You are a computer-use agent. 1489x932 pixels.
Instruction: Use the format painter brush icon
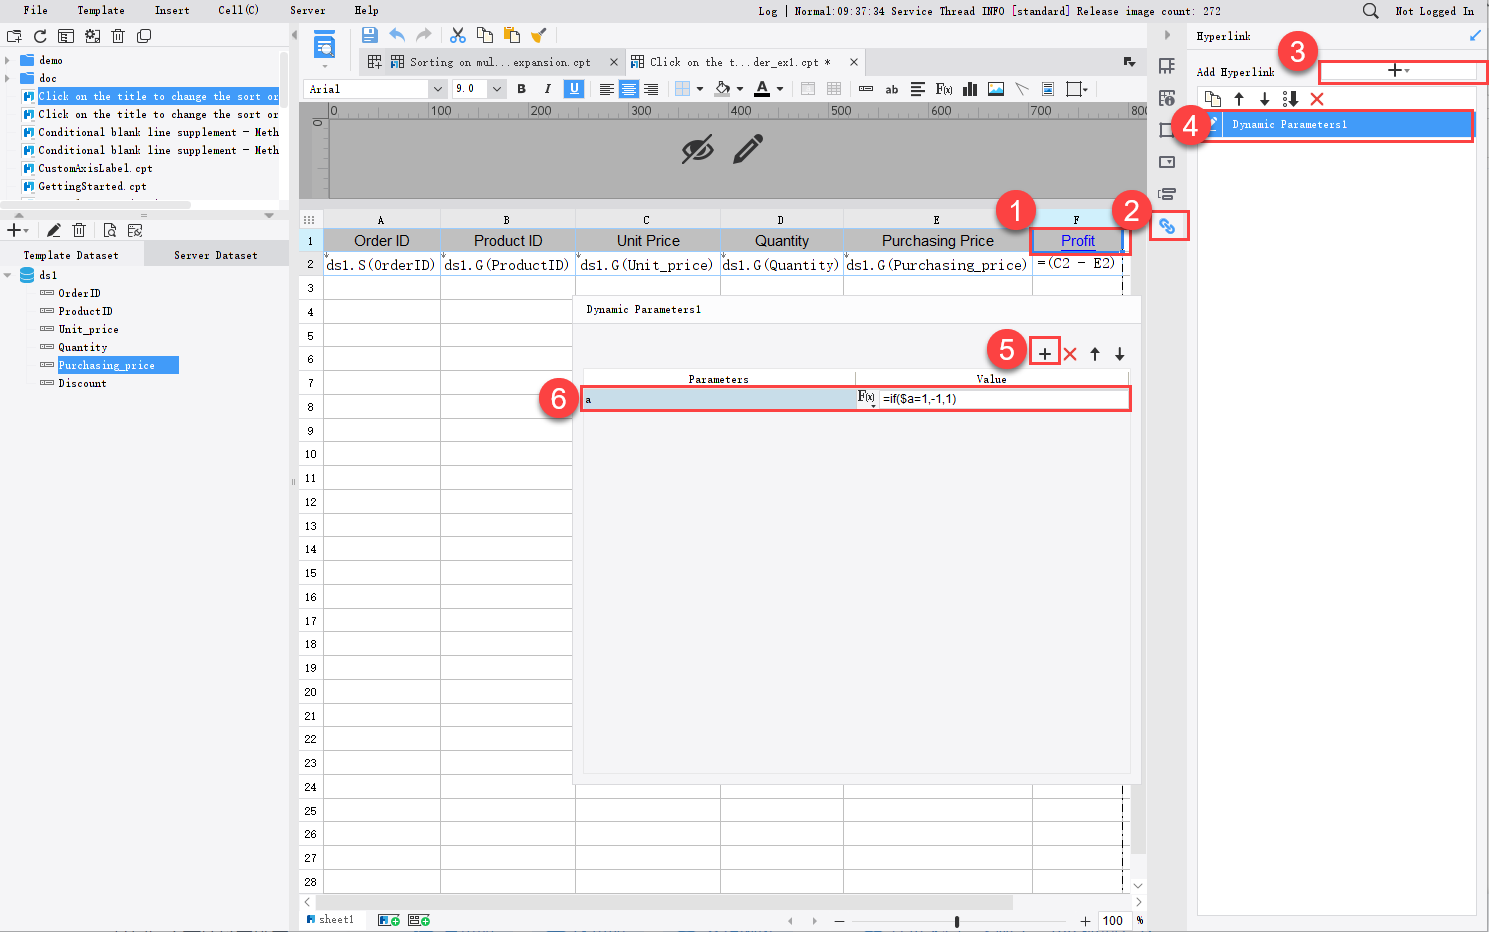click(x=538, y=35)
